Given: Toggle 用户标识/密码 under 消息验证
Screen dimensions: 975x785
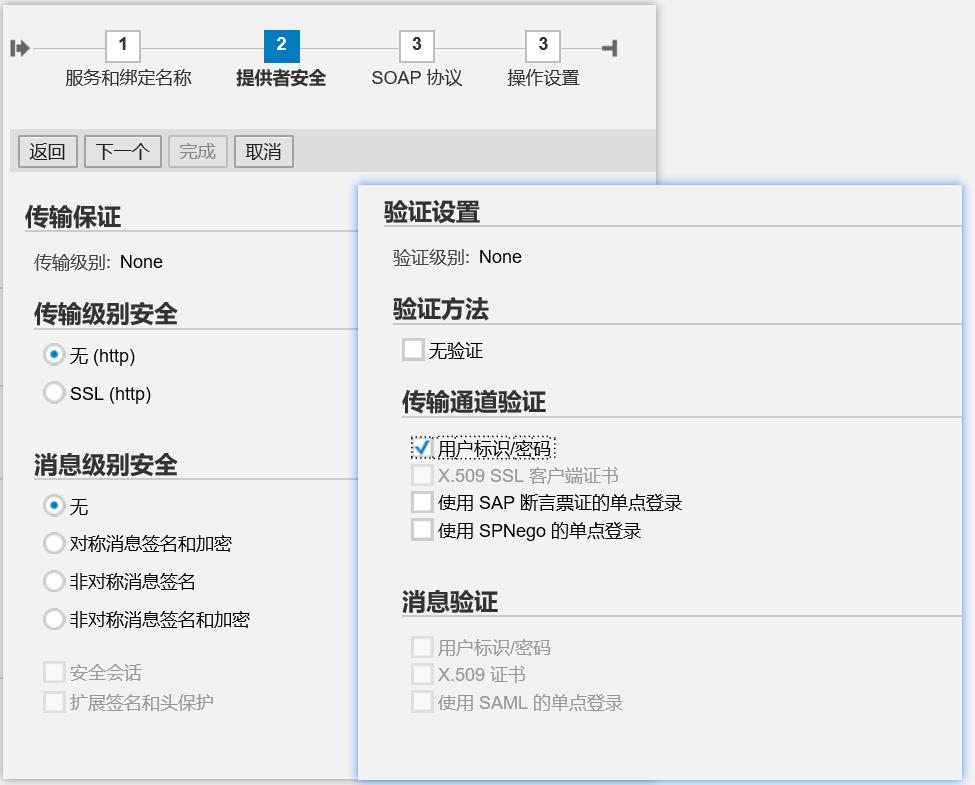Looking at the screenshot, I should [x=422, y=648].
